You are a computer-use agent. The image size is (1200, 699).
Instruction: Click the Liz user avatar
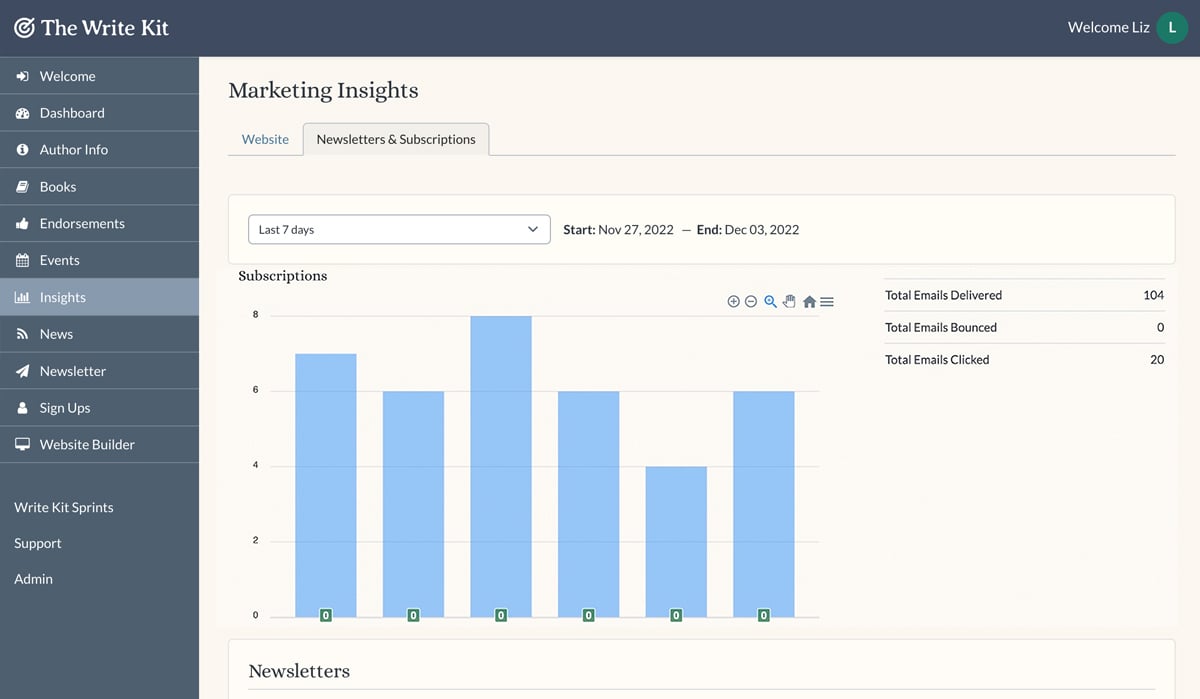click(x=1172, y=28)
